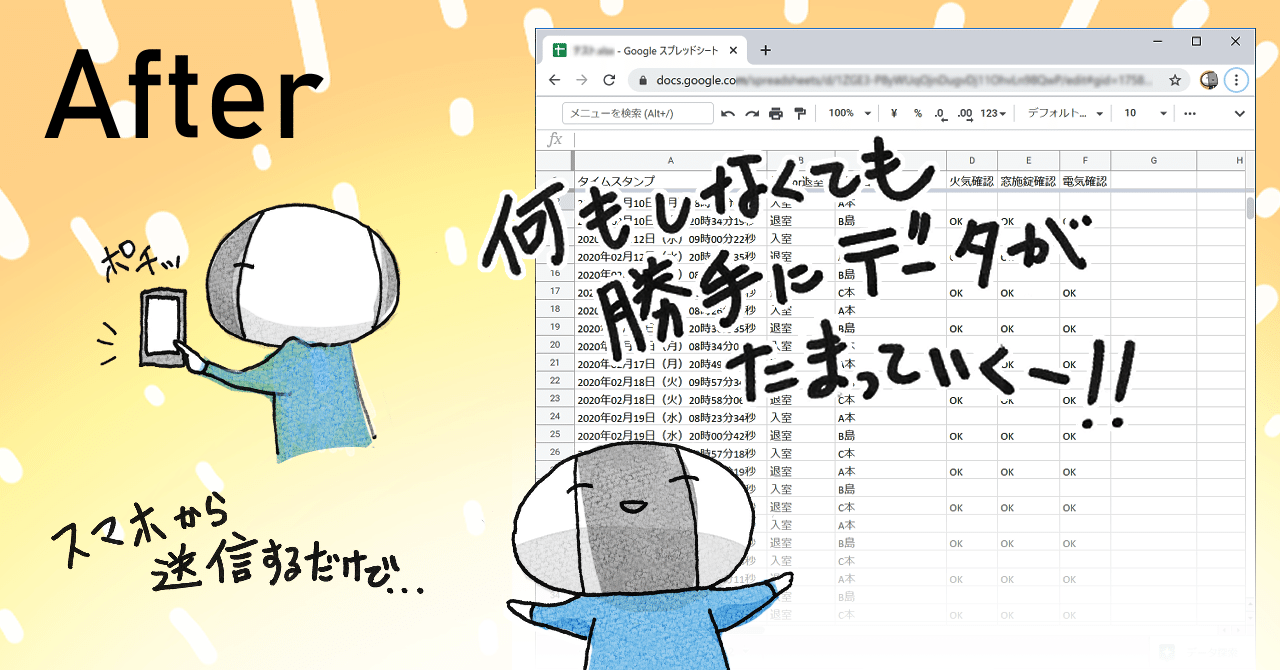
Task: Click the 火気確認 header cell
Action: [972, 182]
